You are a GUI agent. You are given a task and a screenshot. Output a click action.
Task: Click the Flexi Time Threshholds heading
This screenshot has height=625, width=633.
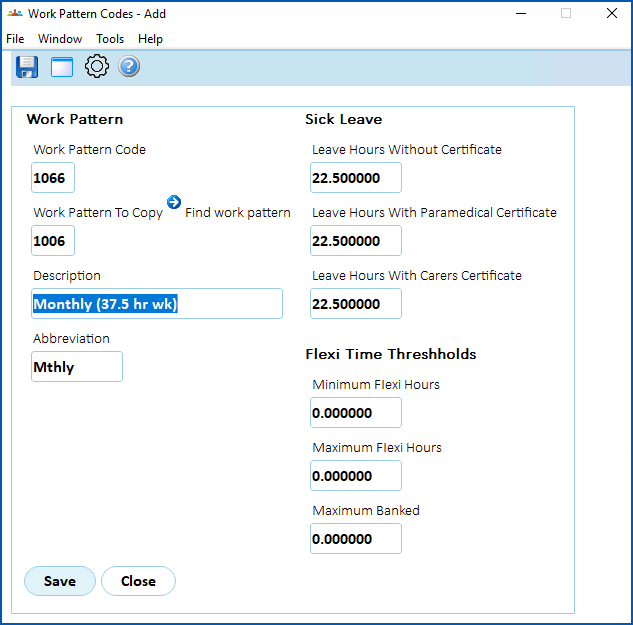(x=391, y=354)
